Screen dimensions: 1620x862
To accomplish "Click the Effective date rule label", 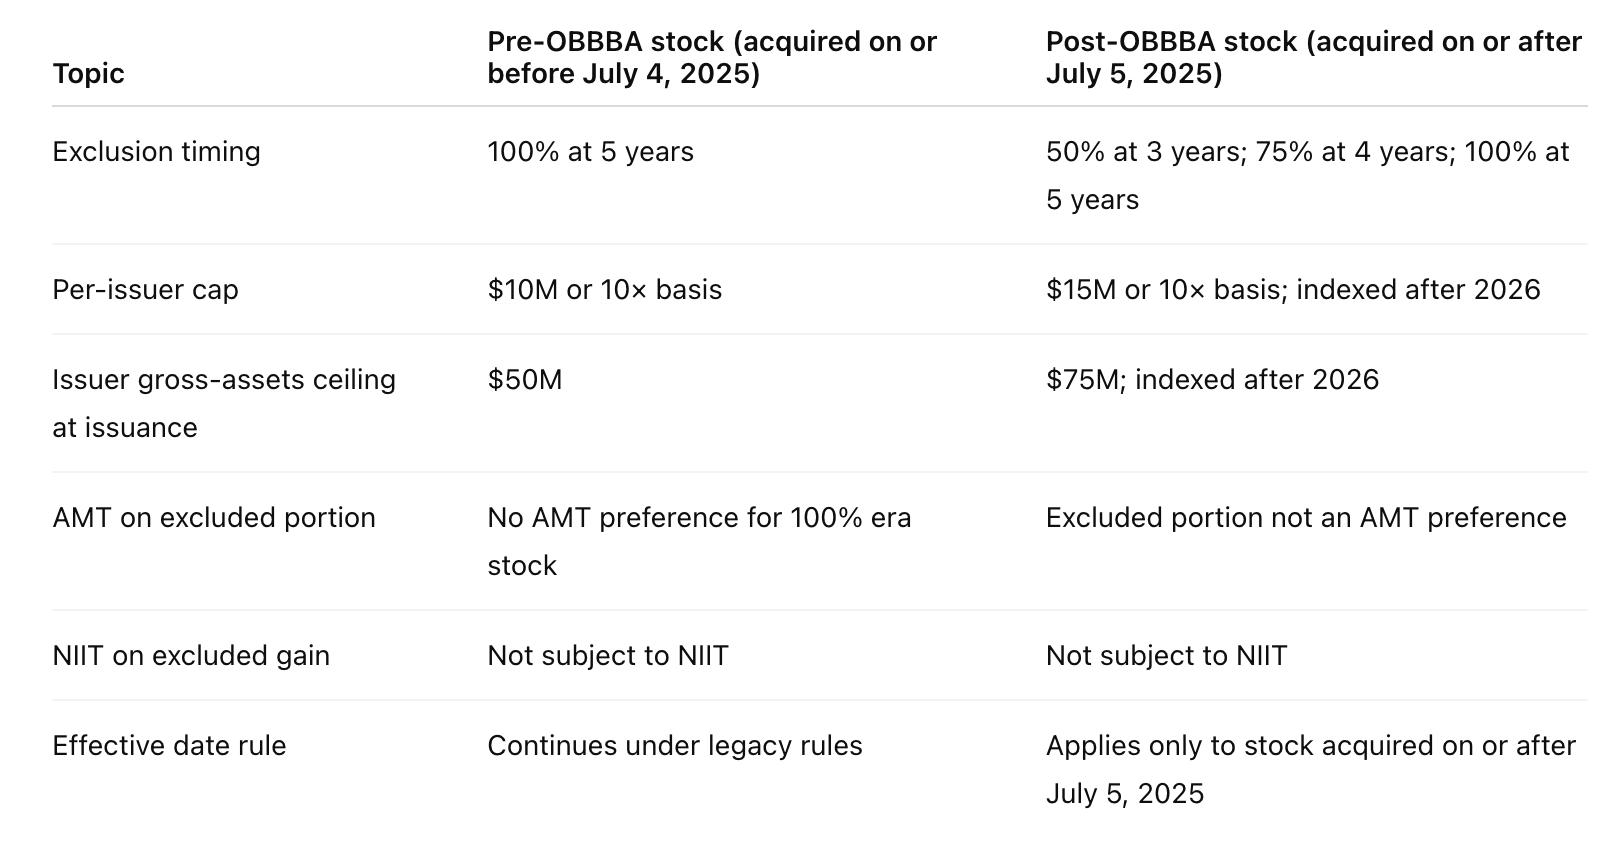I will (169, 746).
